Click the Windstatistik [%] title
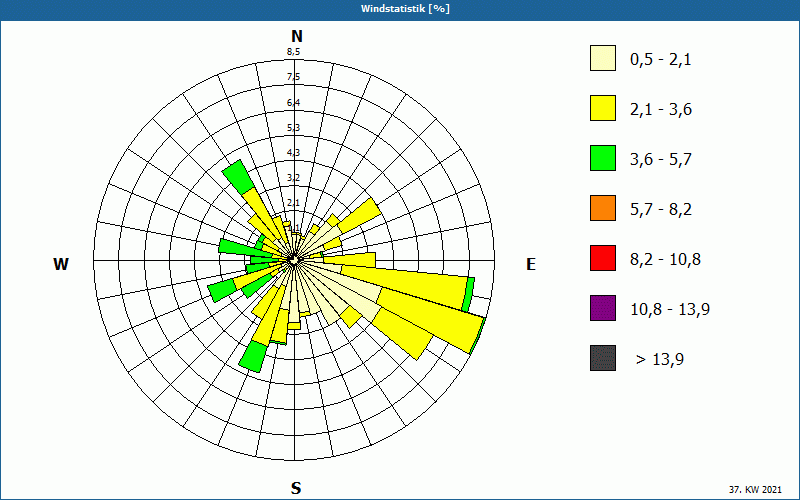Screen dimensions: 800x500 click(x=405, y=9)
